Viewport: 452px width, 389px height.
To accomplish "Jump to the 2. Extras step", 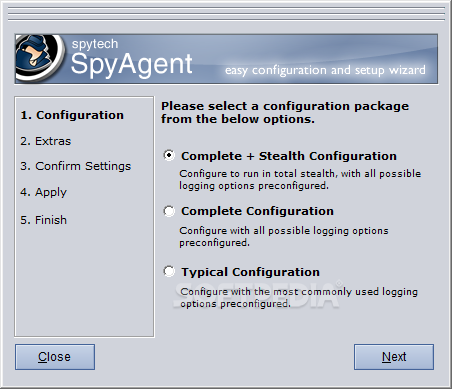I will [x=46, y=141].
